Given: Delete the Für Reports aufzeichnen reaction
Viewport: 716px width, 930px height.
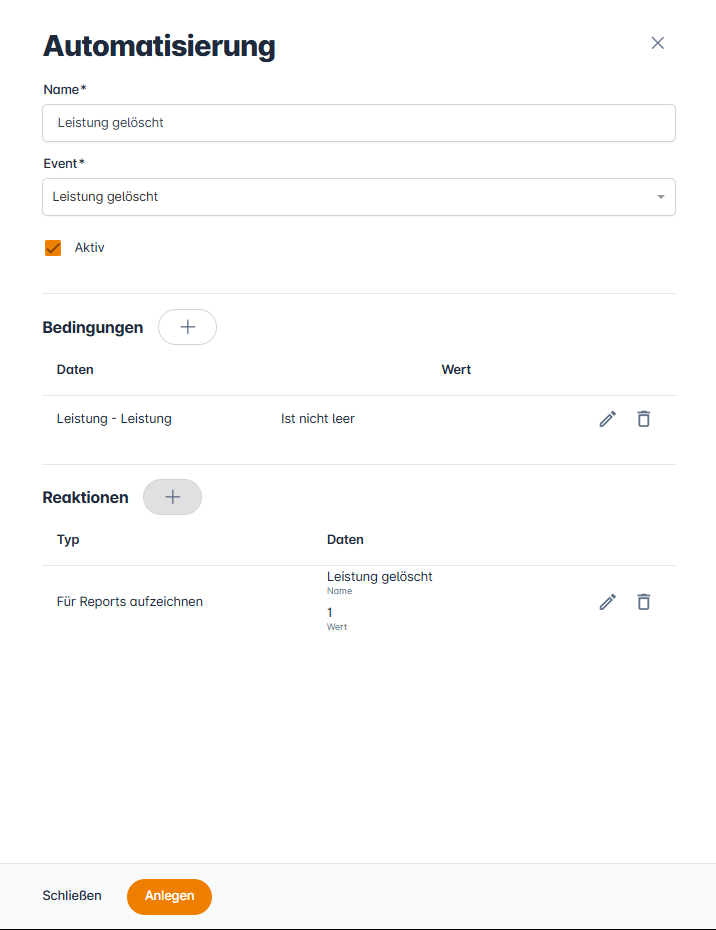Looking at the screenshot, I should point(644,602).
